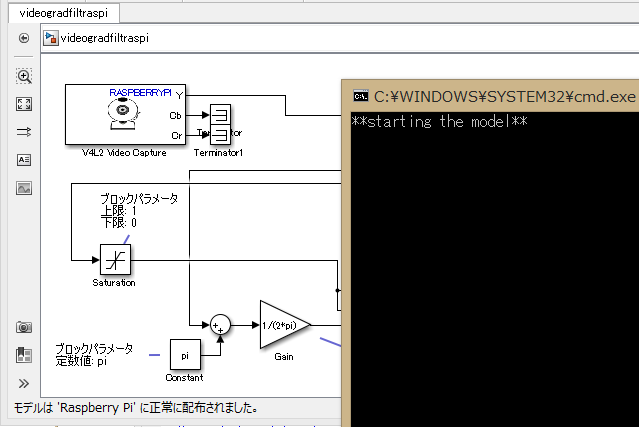Select the Sum circle block

pyautogui.click(x=220, y=324)
